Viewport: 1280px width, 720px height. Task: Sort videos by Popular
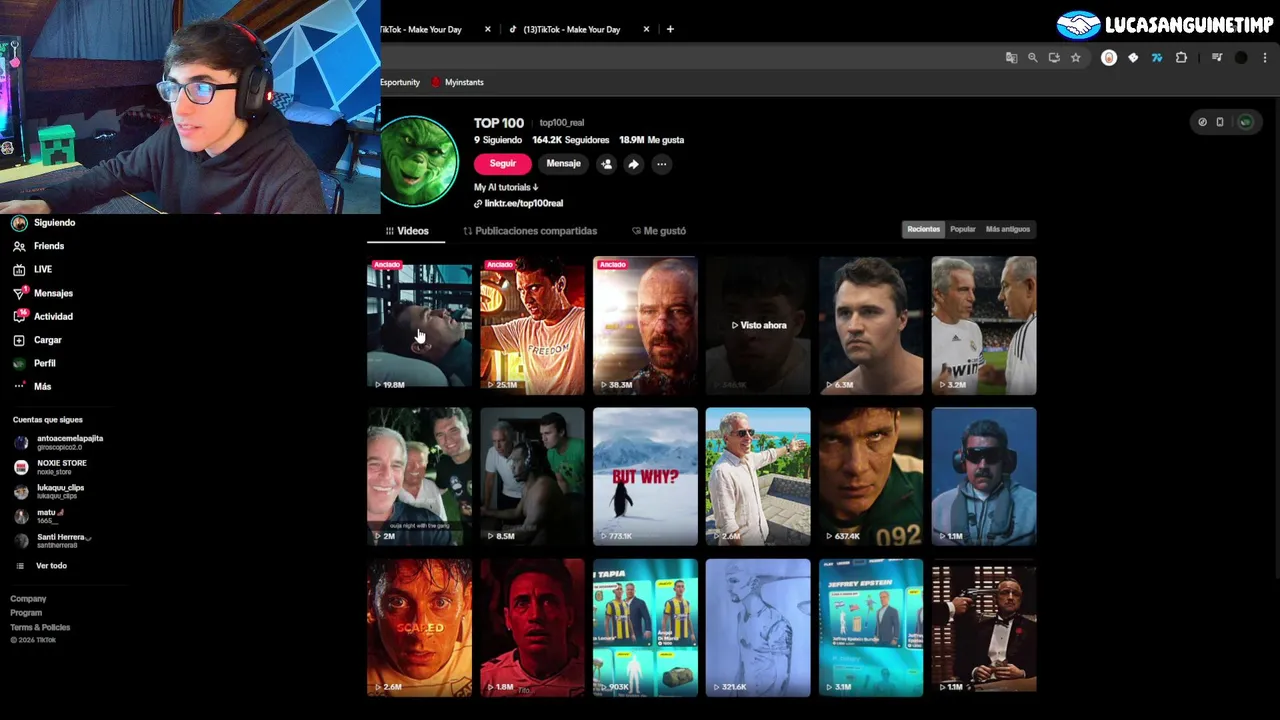[x=963, y=229]
